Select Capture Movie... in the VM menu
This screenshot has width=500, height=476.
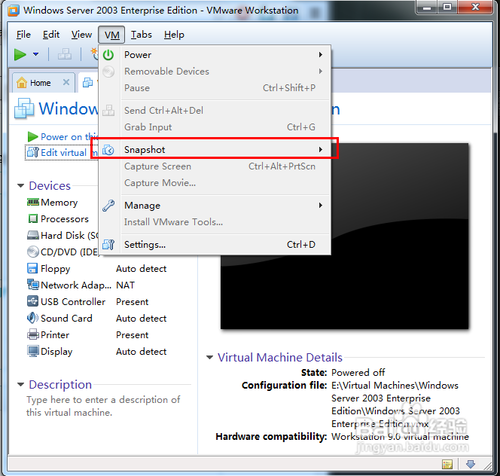pos(215,183)
